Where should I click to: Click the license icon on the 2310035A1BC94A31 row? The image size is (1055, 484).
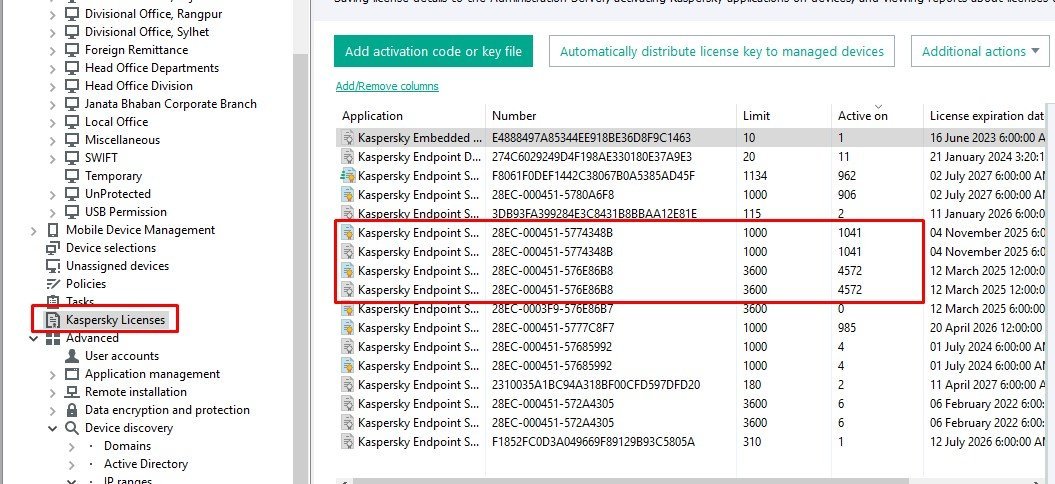[348, 385]
